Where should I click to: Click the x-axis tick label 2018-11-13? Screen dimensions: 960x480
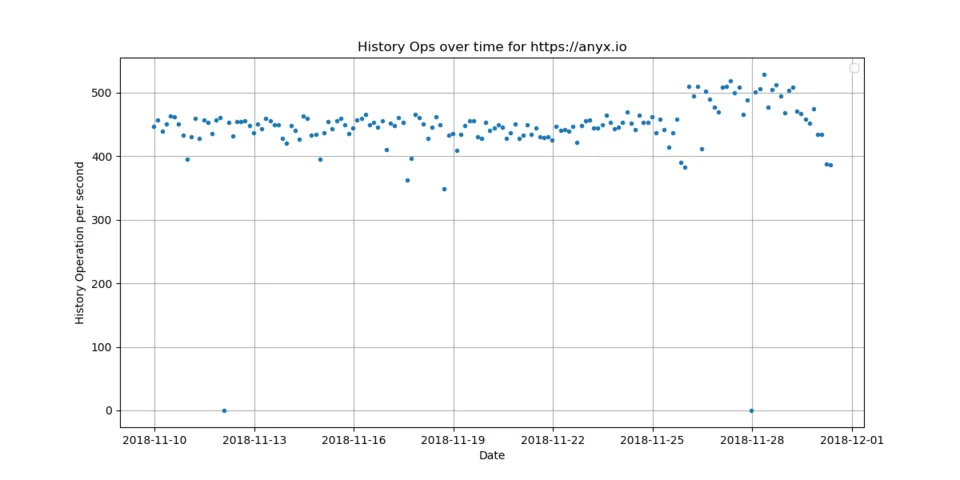[254, 440]
